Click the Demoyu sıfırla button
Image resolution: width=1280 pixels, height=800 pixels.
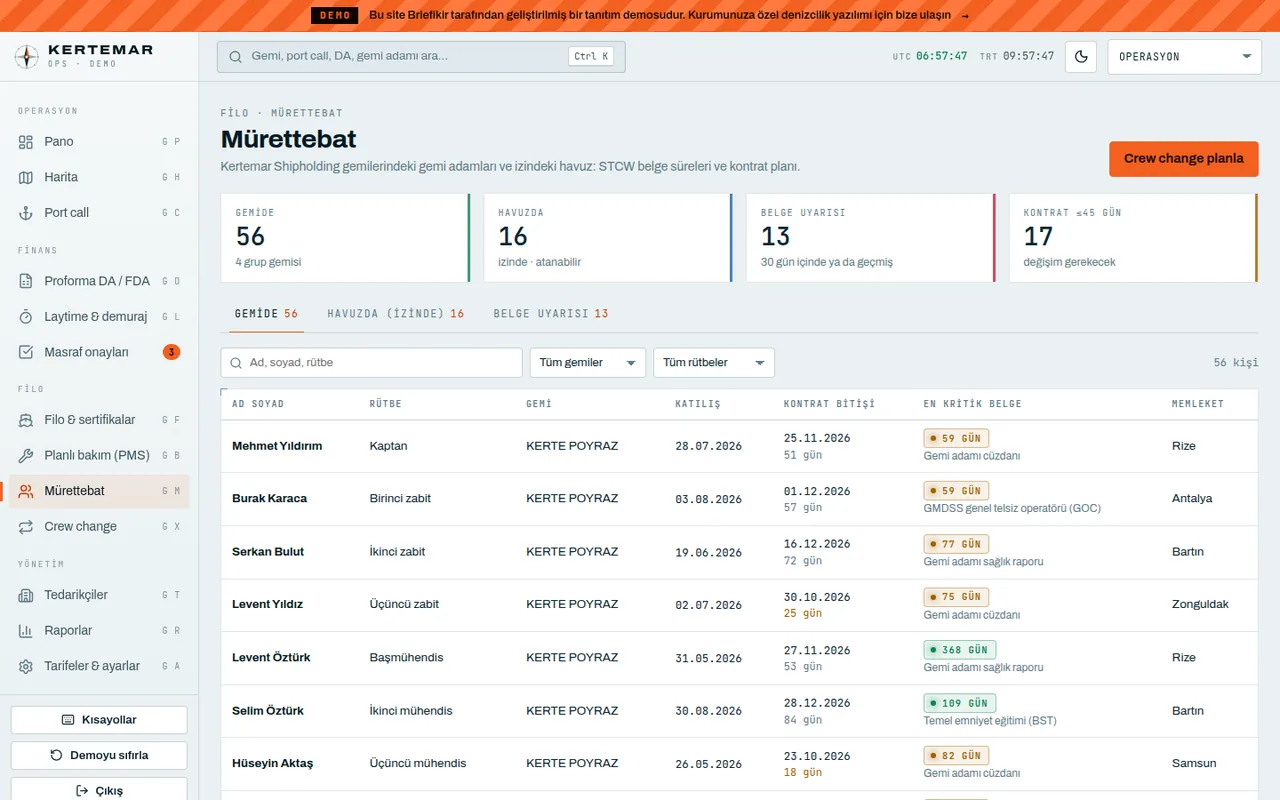99,756
